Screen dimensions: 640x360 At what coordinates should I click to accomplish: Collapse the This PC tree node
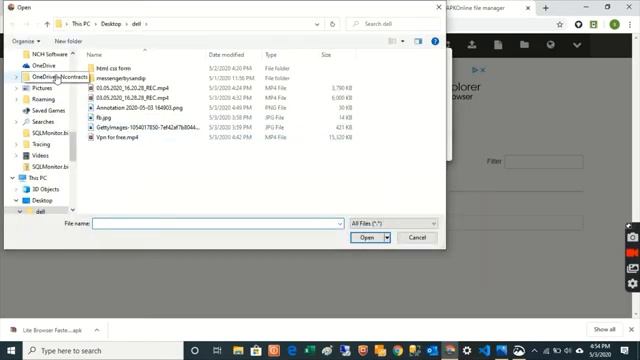pyautogui.click(x=12, y=178)
